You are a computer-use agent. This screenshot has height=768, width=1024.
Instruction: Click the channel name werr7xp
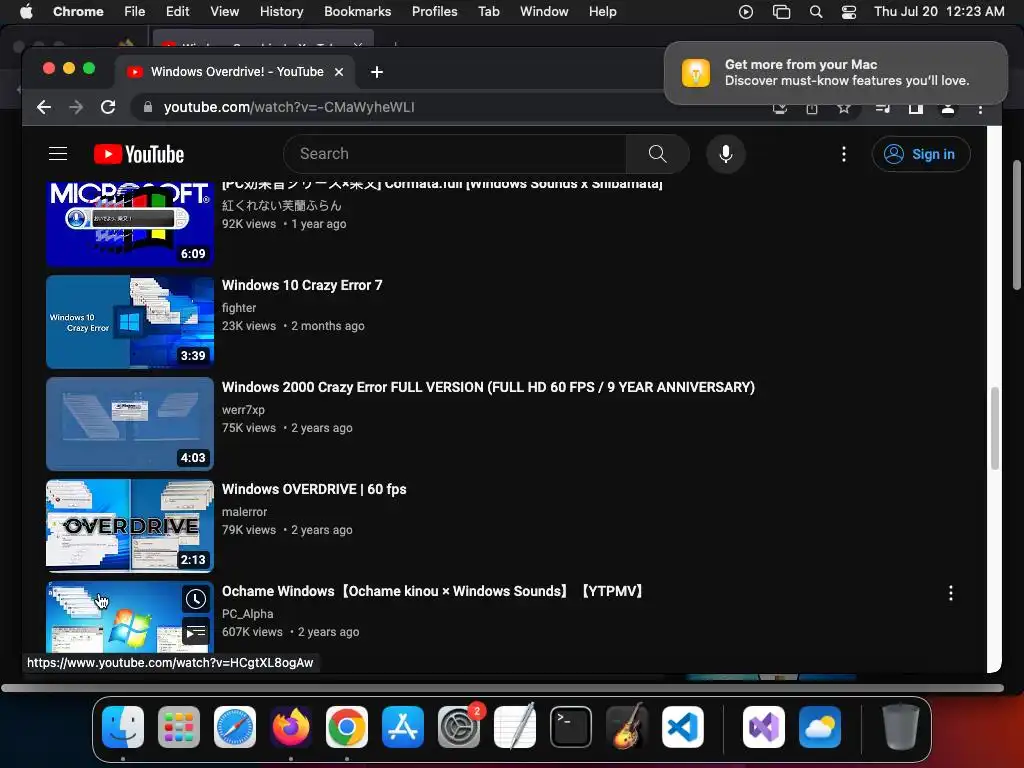coord(243,410)
